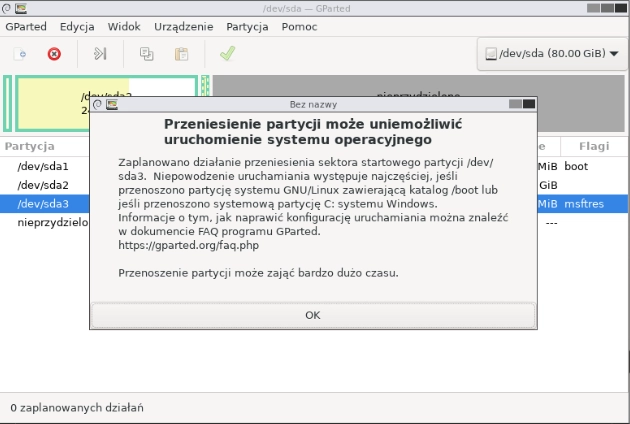Open the Edycja menu
Screen dimensions: 630x424
(77, 27)
